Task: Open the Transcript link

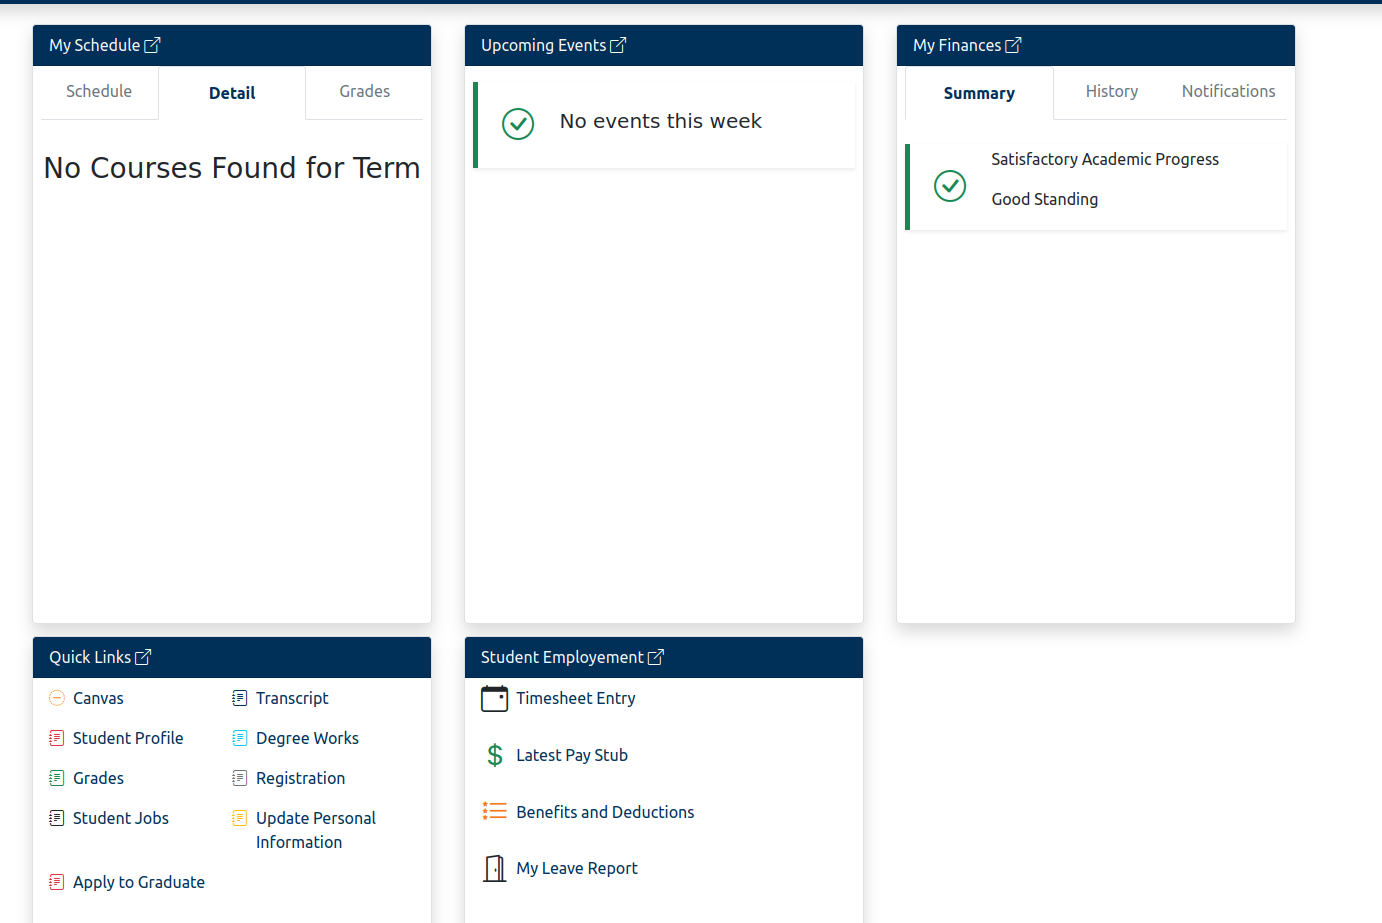Action: 292,698
